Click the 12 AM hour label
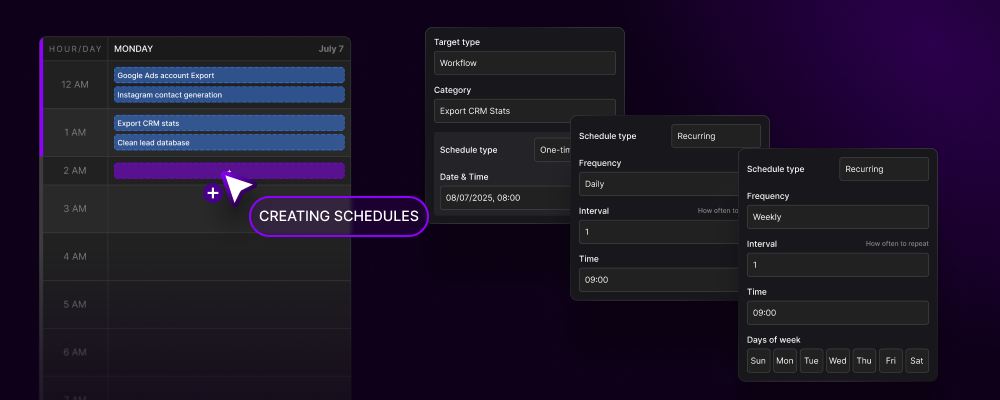 pos(75,84)
